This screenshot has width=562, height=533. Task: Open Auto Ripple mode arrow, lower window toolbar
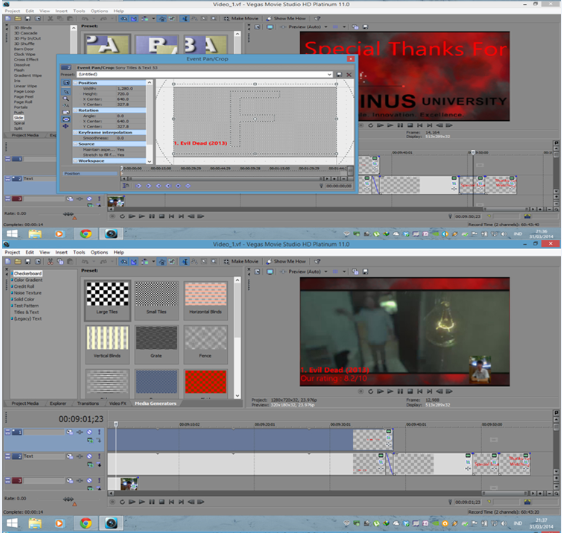pyautogui.click(x=153, y=262)
